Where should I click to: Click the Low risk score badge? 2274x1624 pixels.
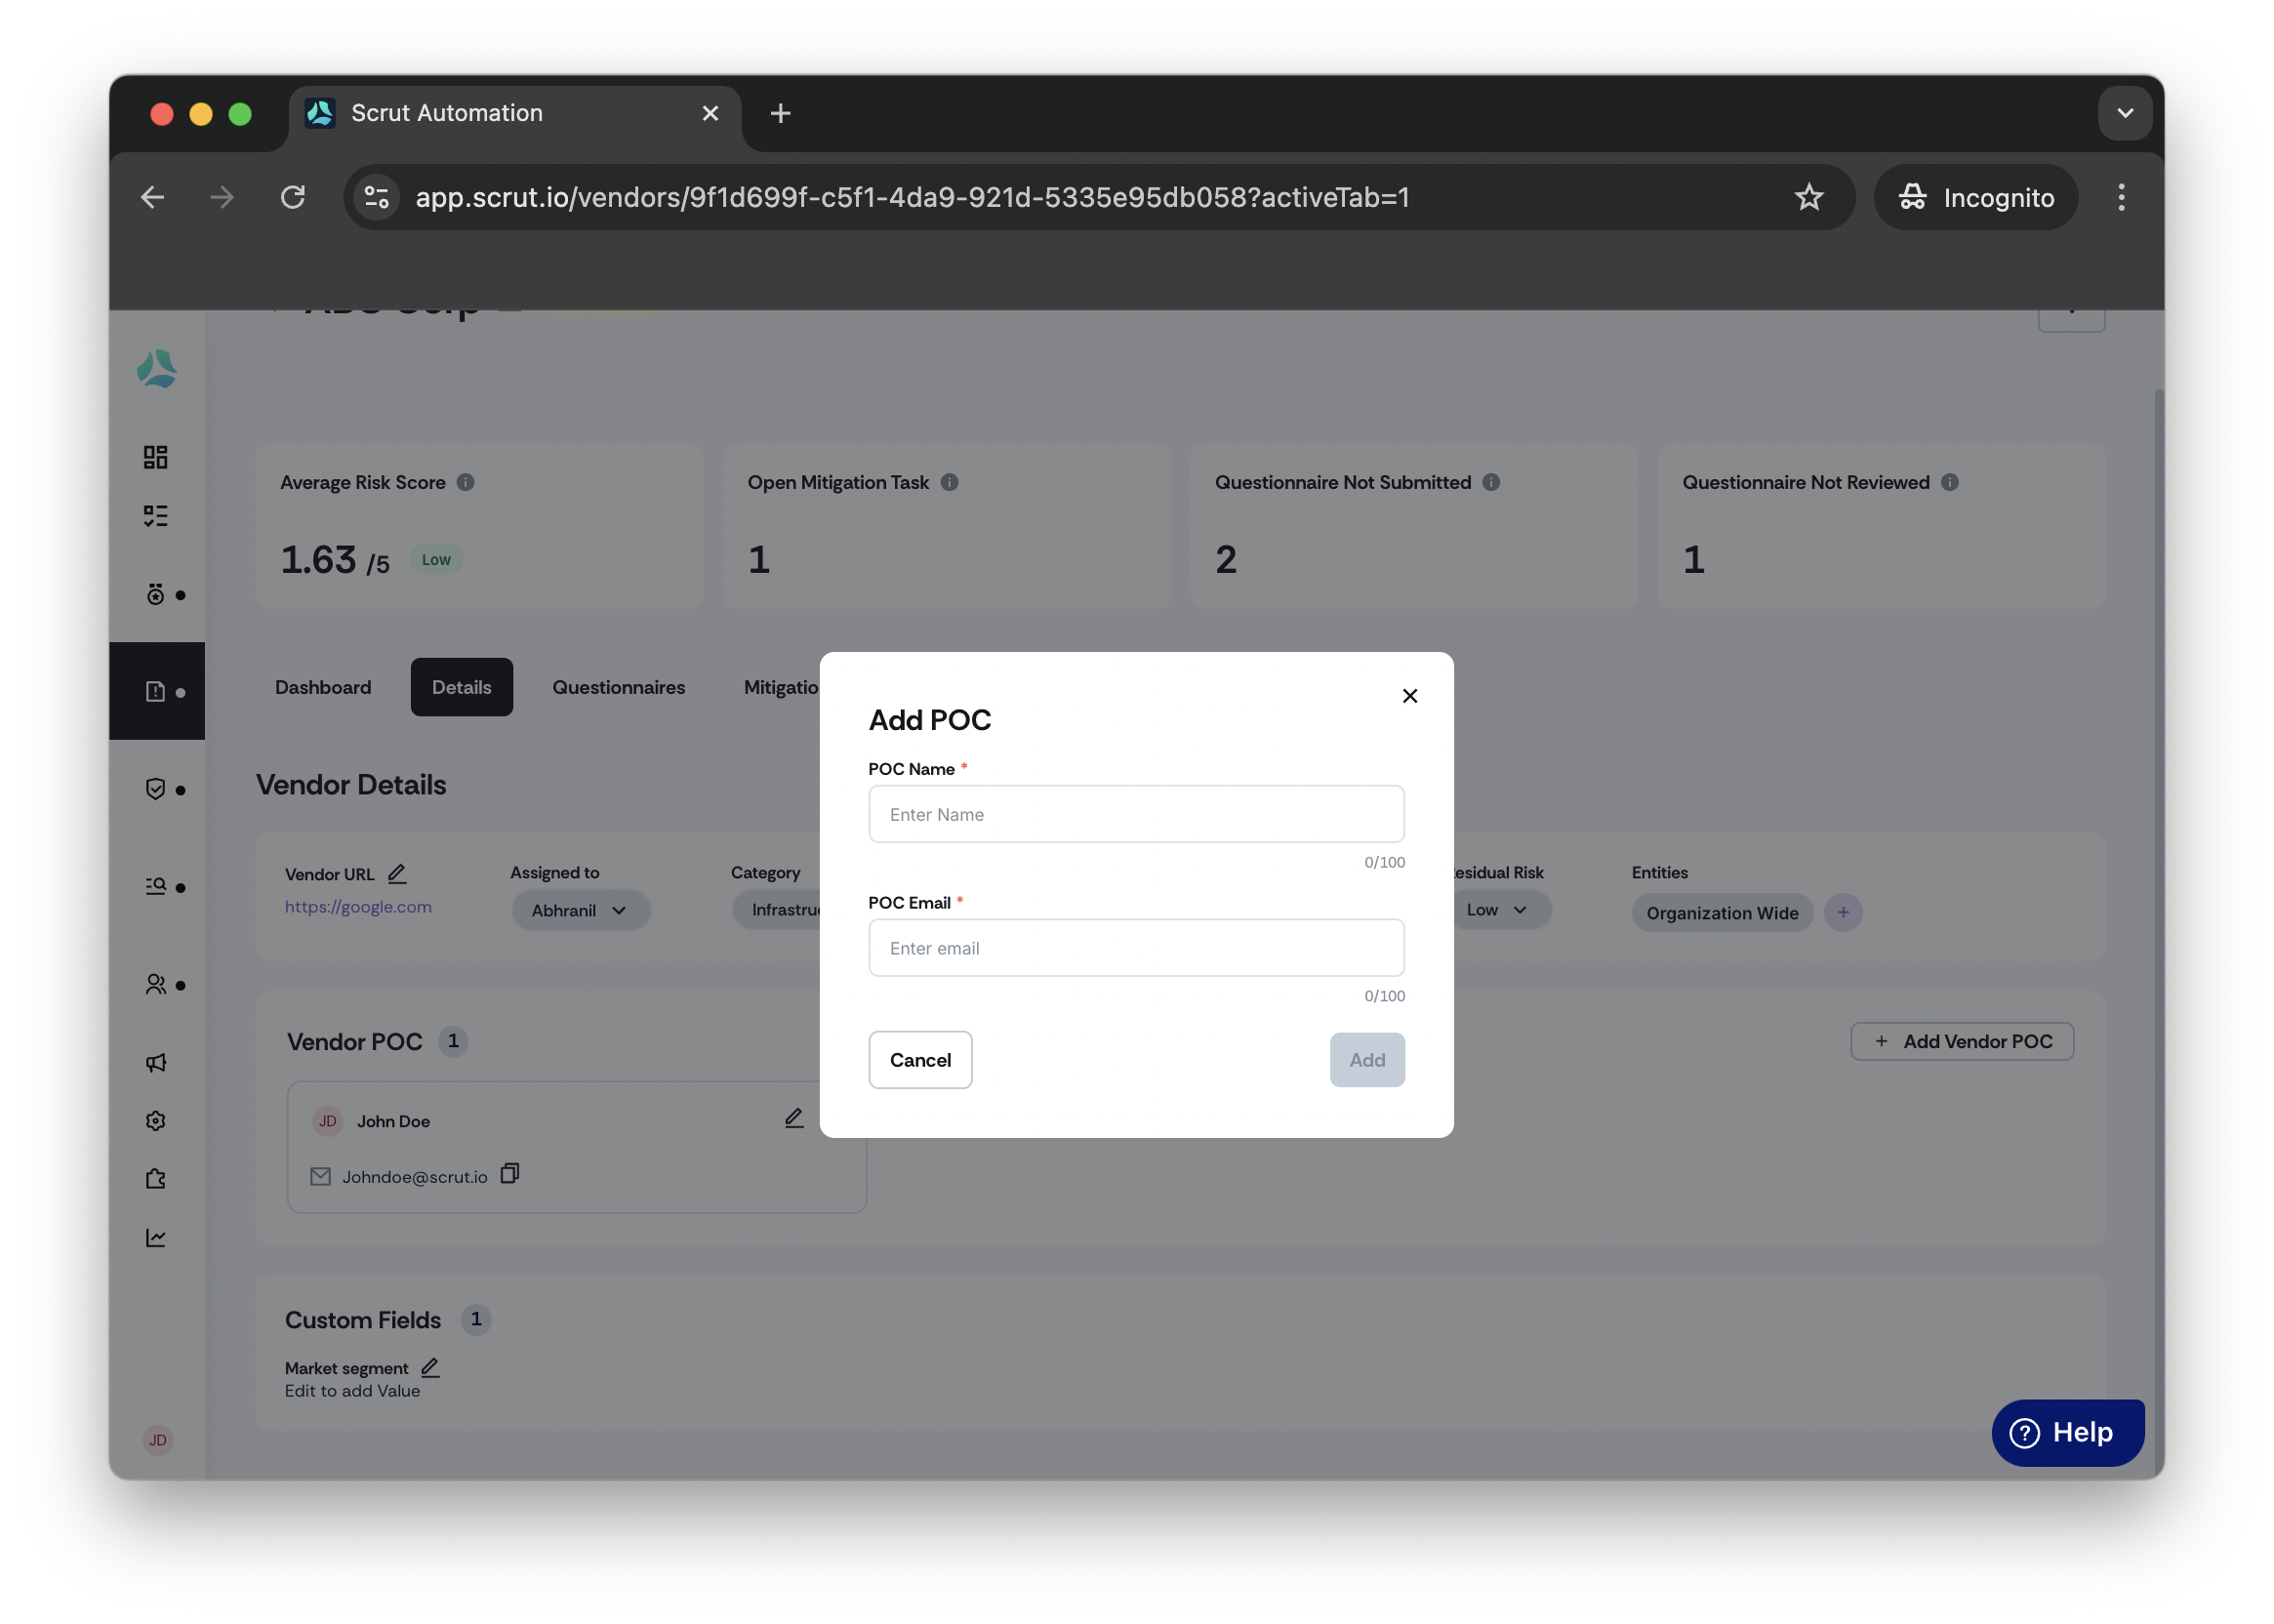pos(436,560)
